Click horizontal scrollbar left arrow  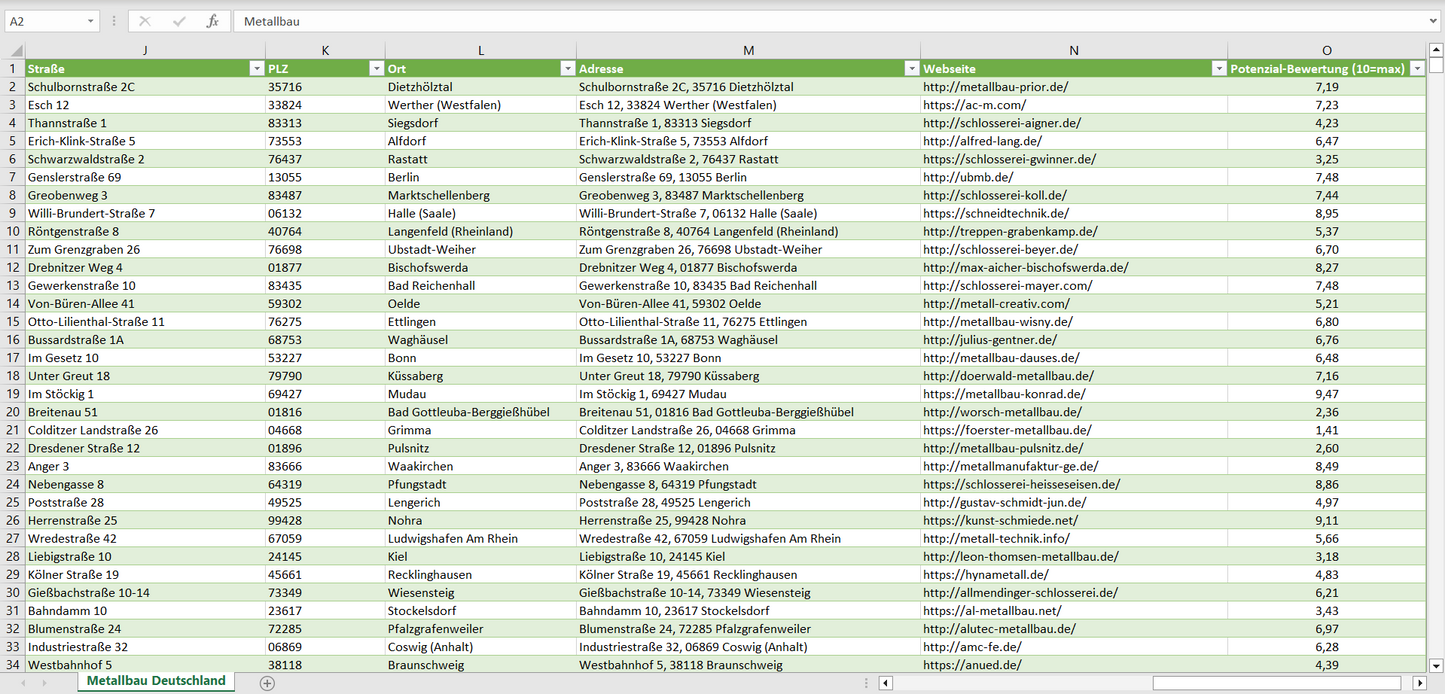click(x=886, y=683)
